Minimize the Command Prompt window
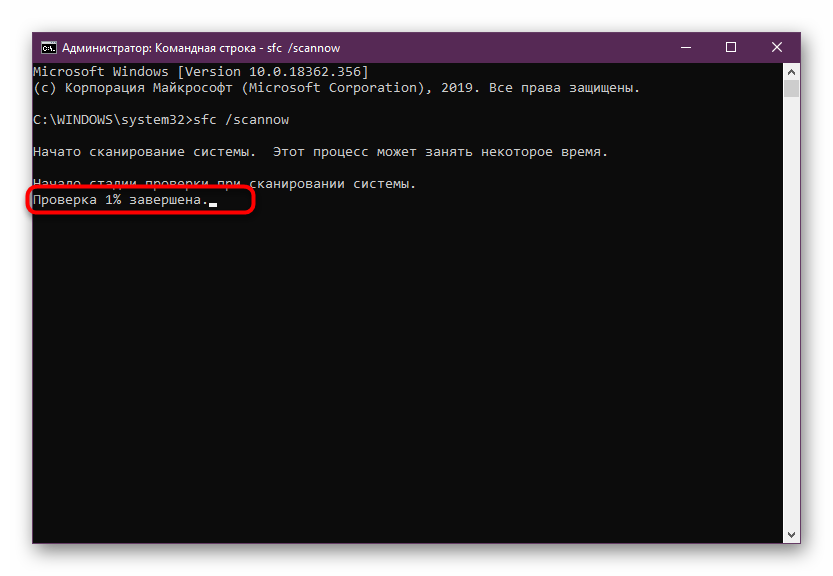This screenshot has width=833, height=576. (x=685, y=47)
